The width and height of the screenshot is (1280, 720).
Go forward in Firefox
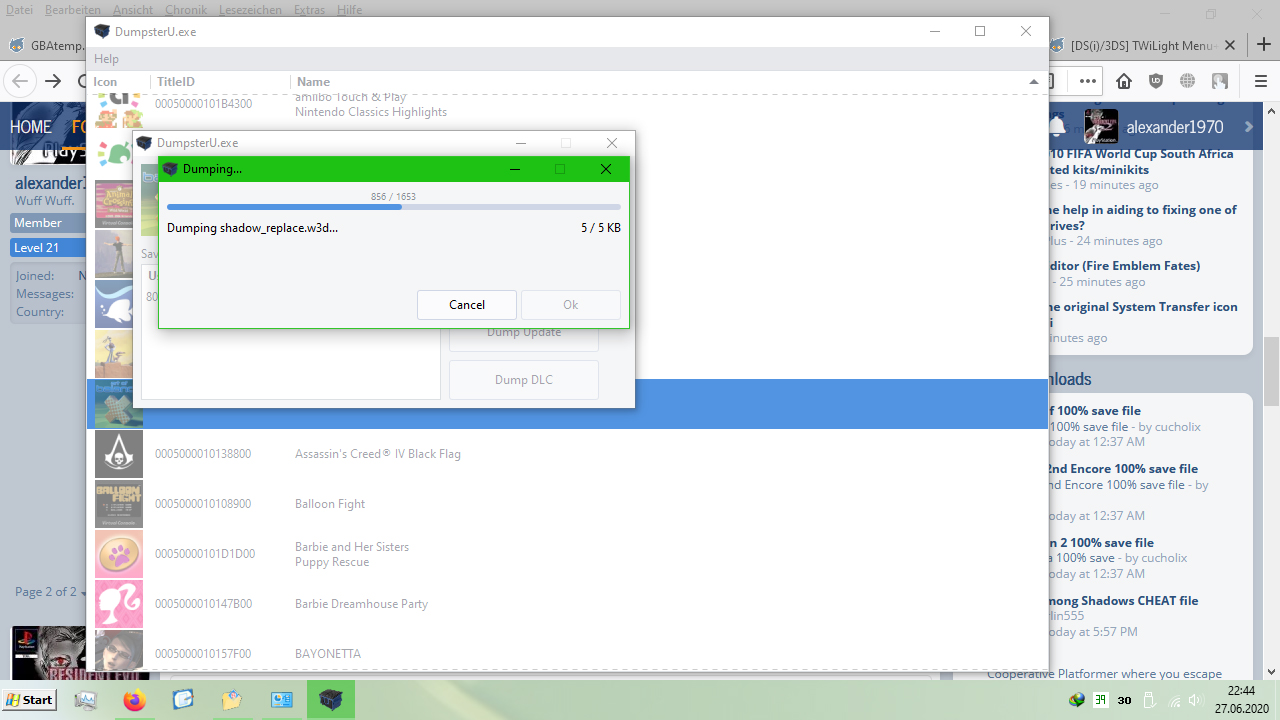[x=53, y=81]
